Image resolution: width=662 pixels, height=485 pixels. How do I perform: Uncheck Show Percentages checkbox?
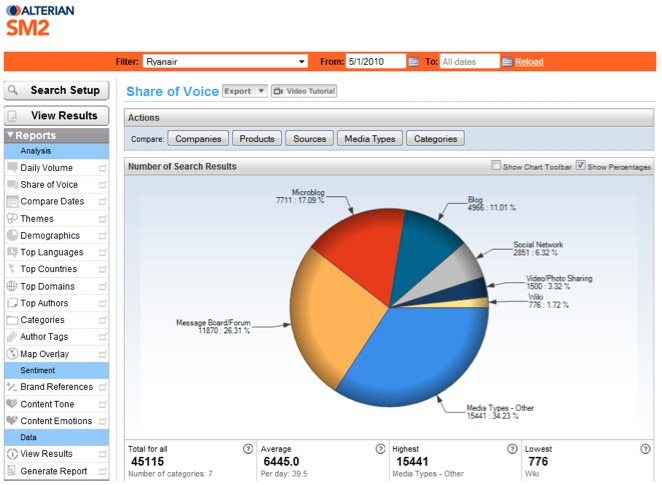coord(581,165)
